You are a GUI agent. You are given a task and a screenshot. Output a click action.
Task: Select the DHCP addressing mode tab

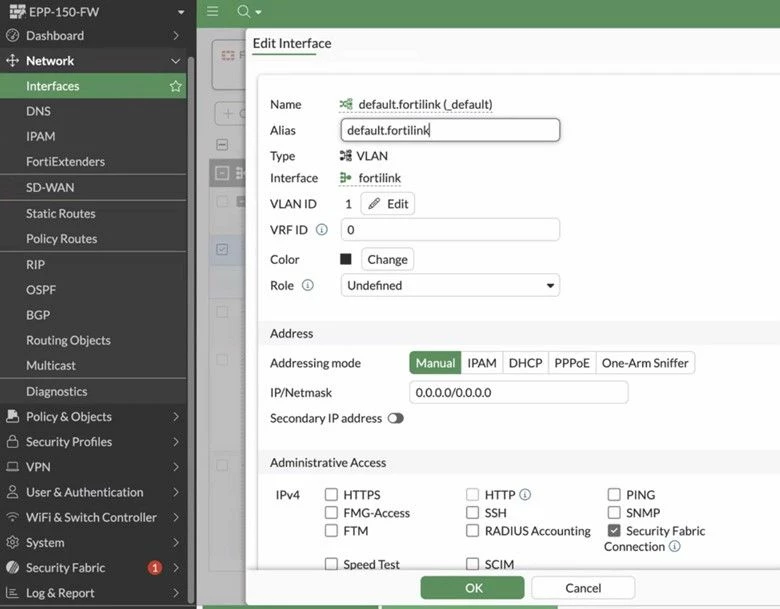[x=525, y=363]
